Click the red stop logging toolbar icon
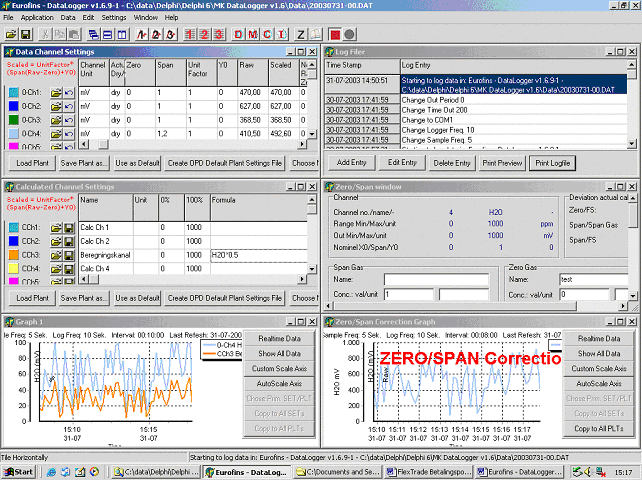This screenshot has height=482, width=642. click(335, 34)
